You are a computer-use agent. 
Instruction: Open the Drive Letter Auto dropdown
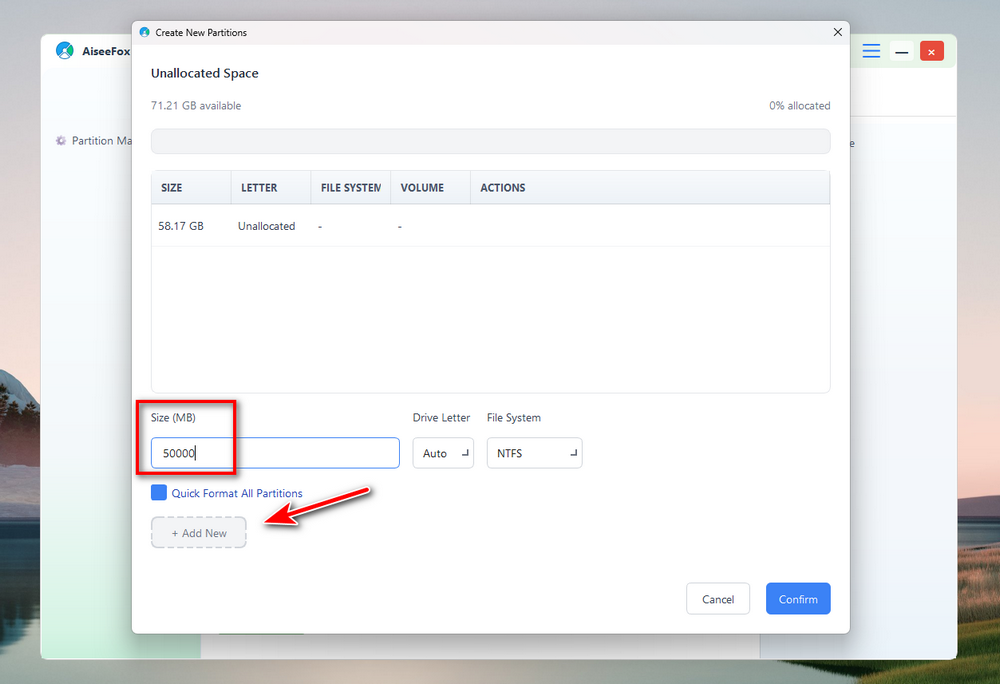click(443, 453)
